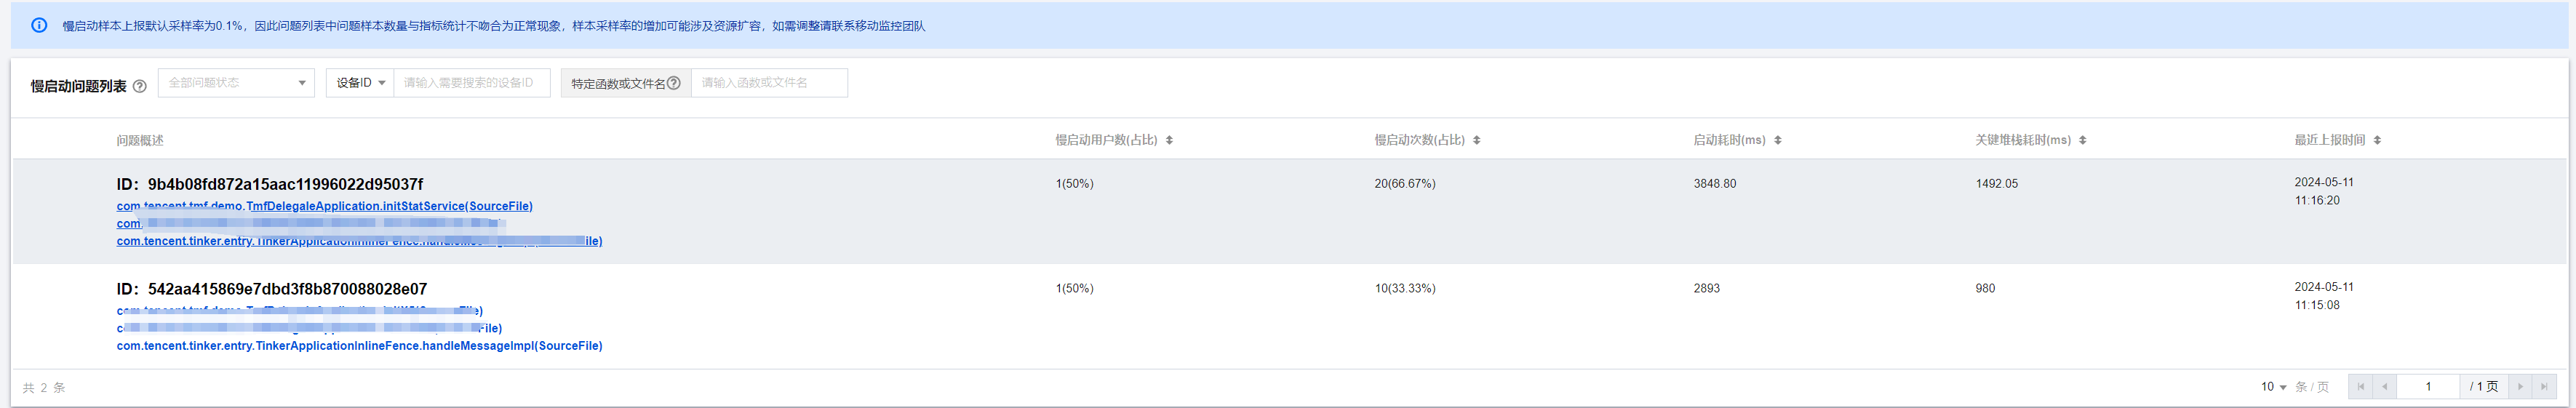
Task: Click the device ID search input field
Action: (x=472, y=83)
